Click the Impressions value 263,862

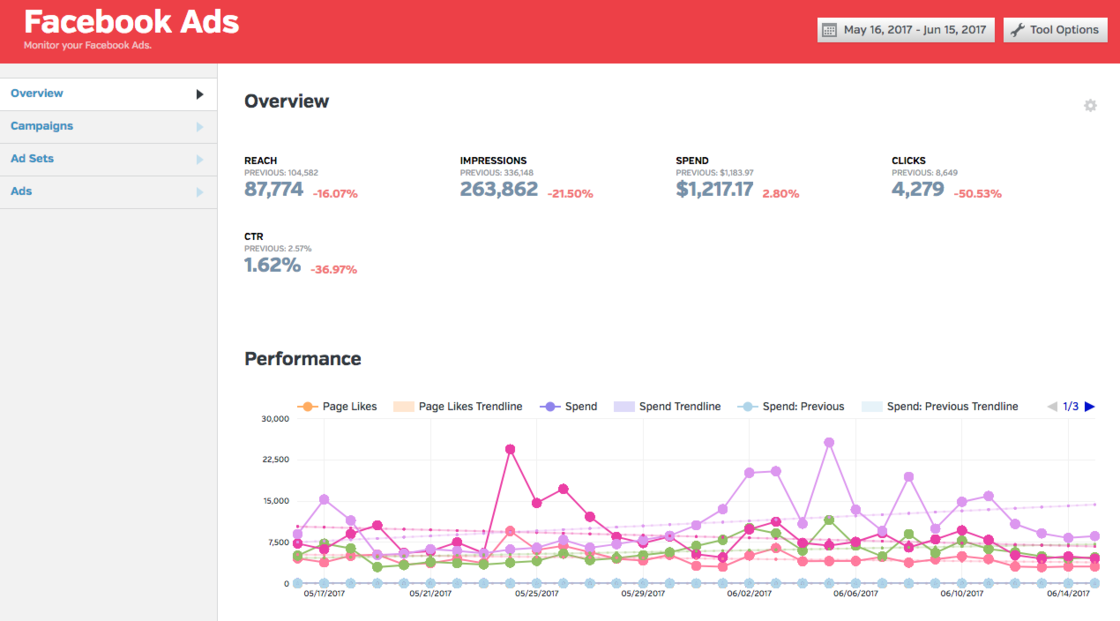[x=499, y=189]
